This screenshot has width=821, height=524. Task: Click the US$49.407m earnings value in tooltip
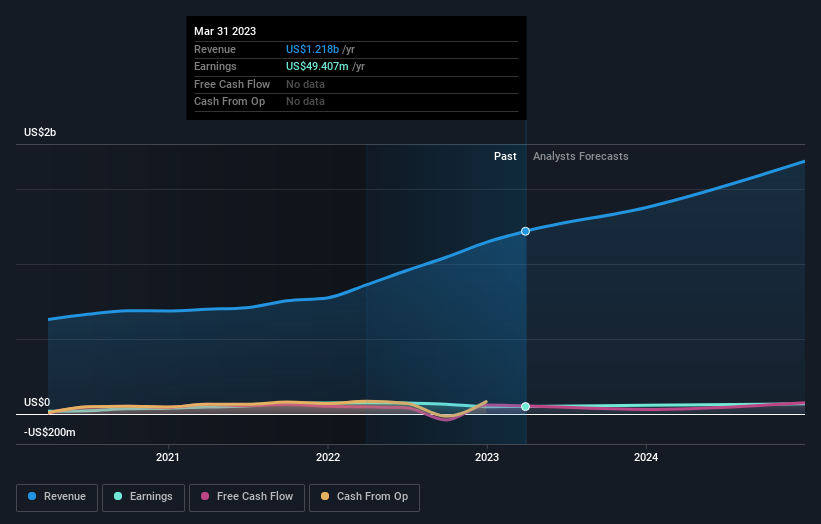pyautogui.click(x=318, y=66)
